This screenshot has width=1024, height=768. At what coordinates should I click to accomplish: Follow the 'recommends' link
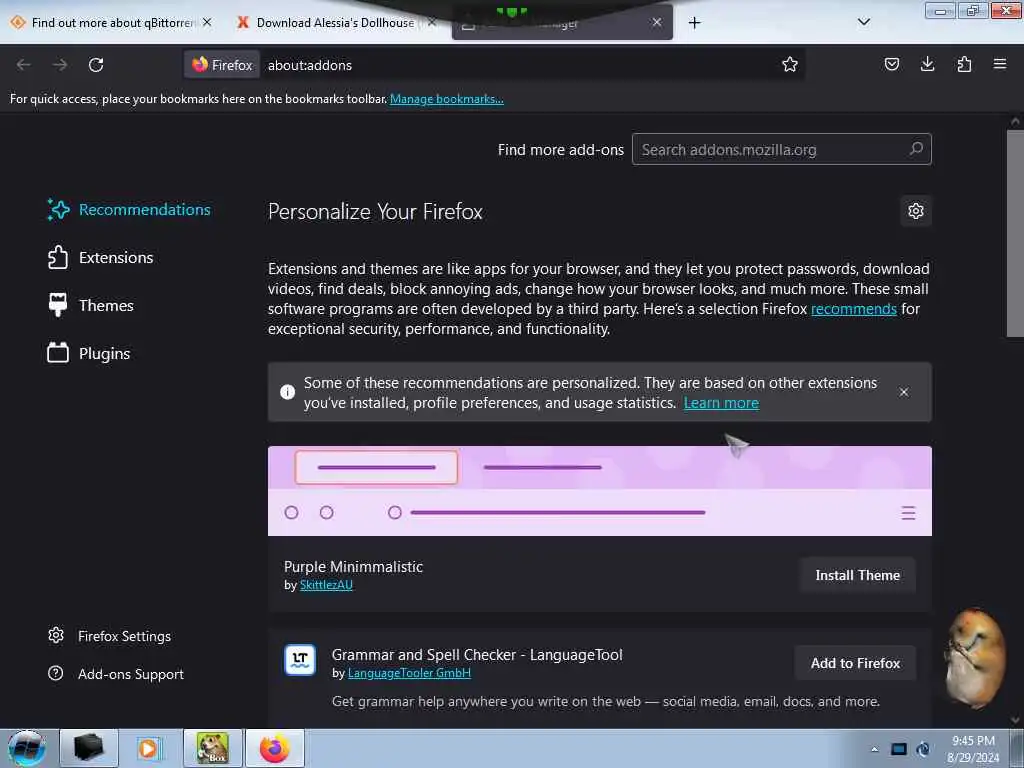[854, 309]
